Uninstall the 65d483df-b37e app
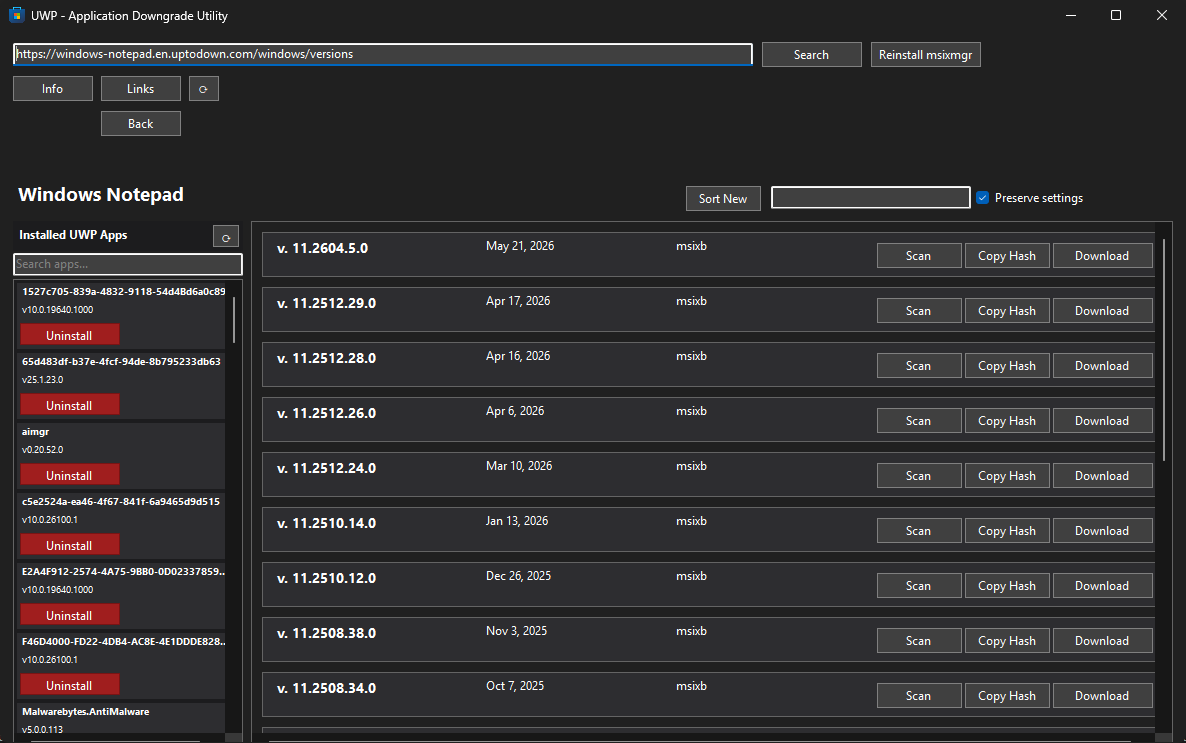This screenshot has height=743, width=1186. (x=70, y=406)
